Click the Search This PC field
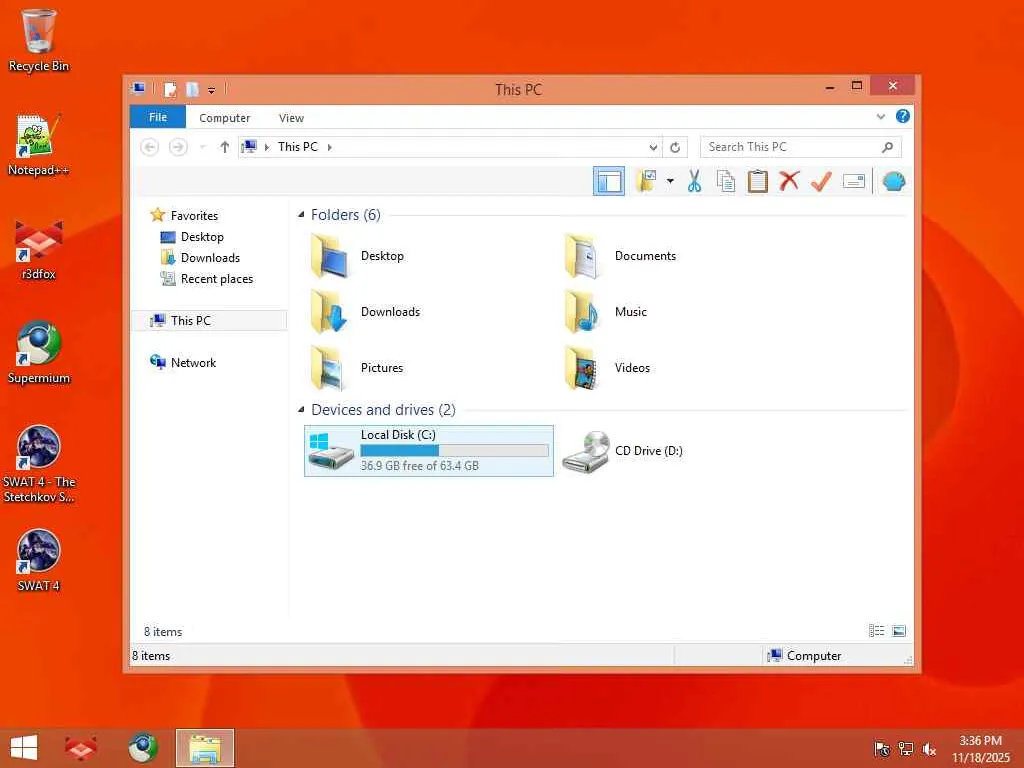 tap(801, 147)
